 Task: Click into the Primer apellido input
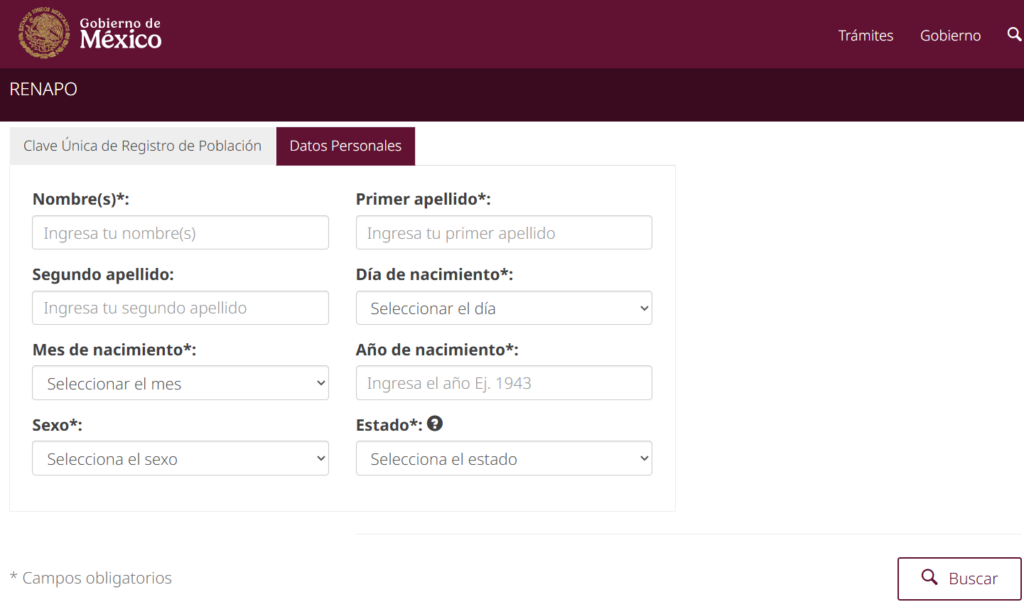pyautogui.click(x=503, y=233)
